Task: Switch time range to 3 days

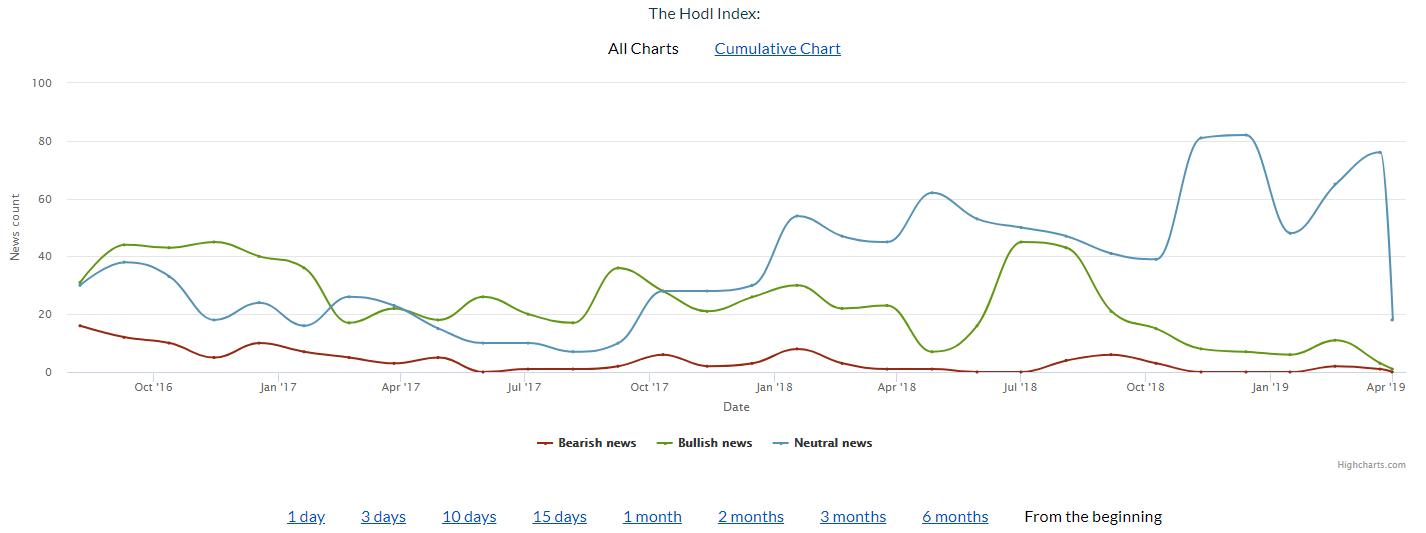Action: (x=383, y=517)
